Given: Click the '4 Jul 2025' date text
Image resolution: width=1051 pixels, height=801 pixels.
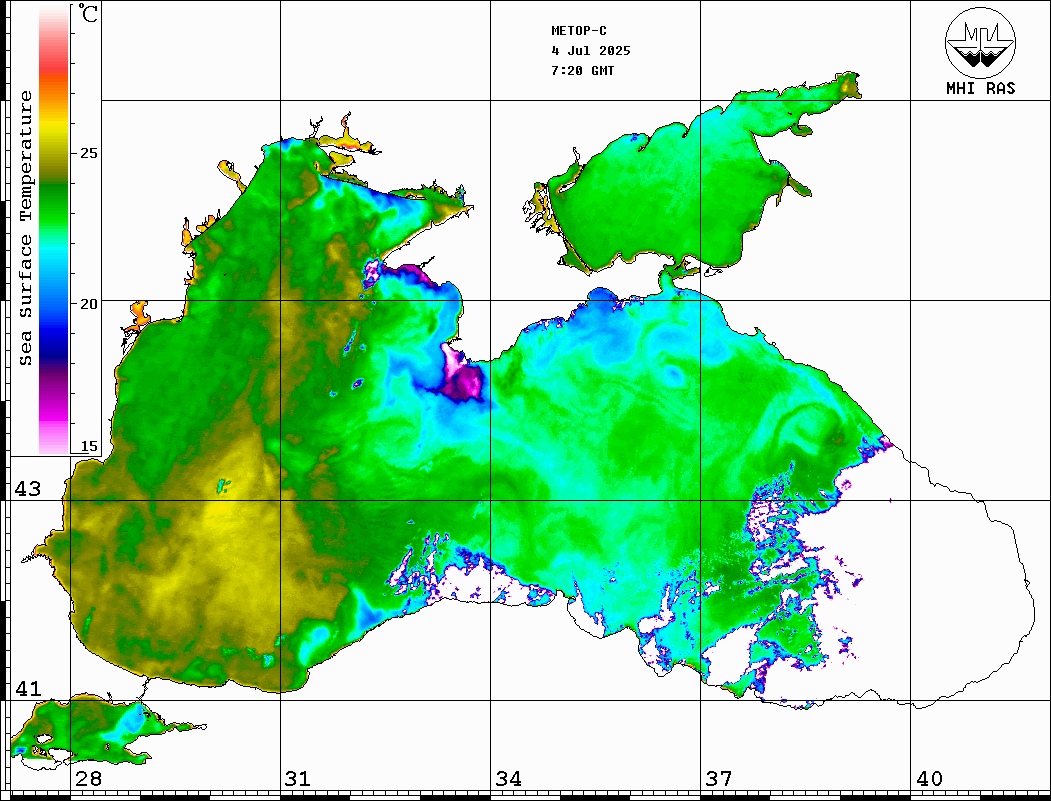Looking at the screenshot, I should pyautogui.click(x=591, y=51).
